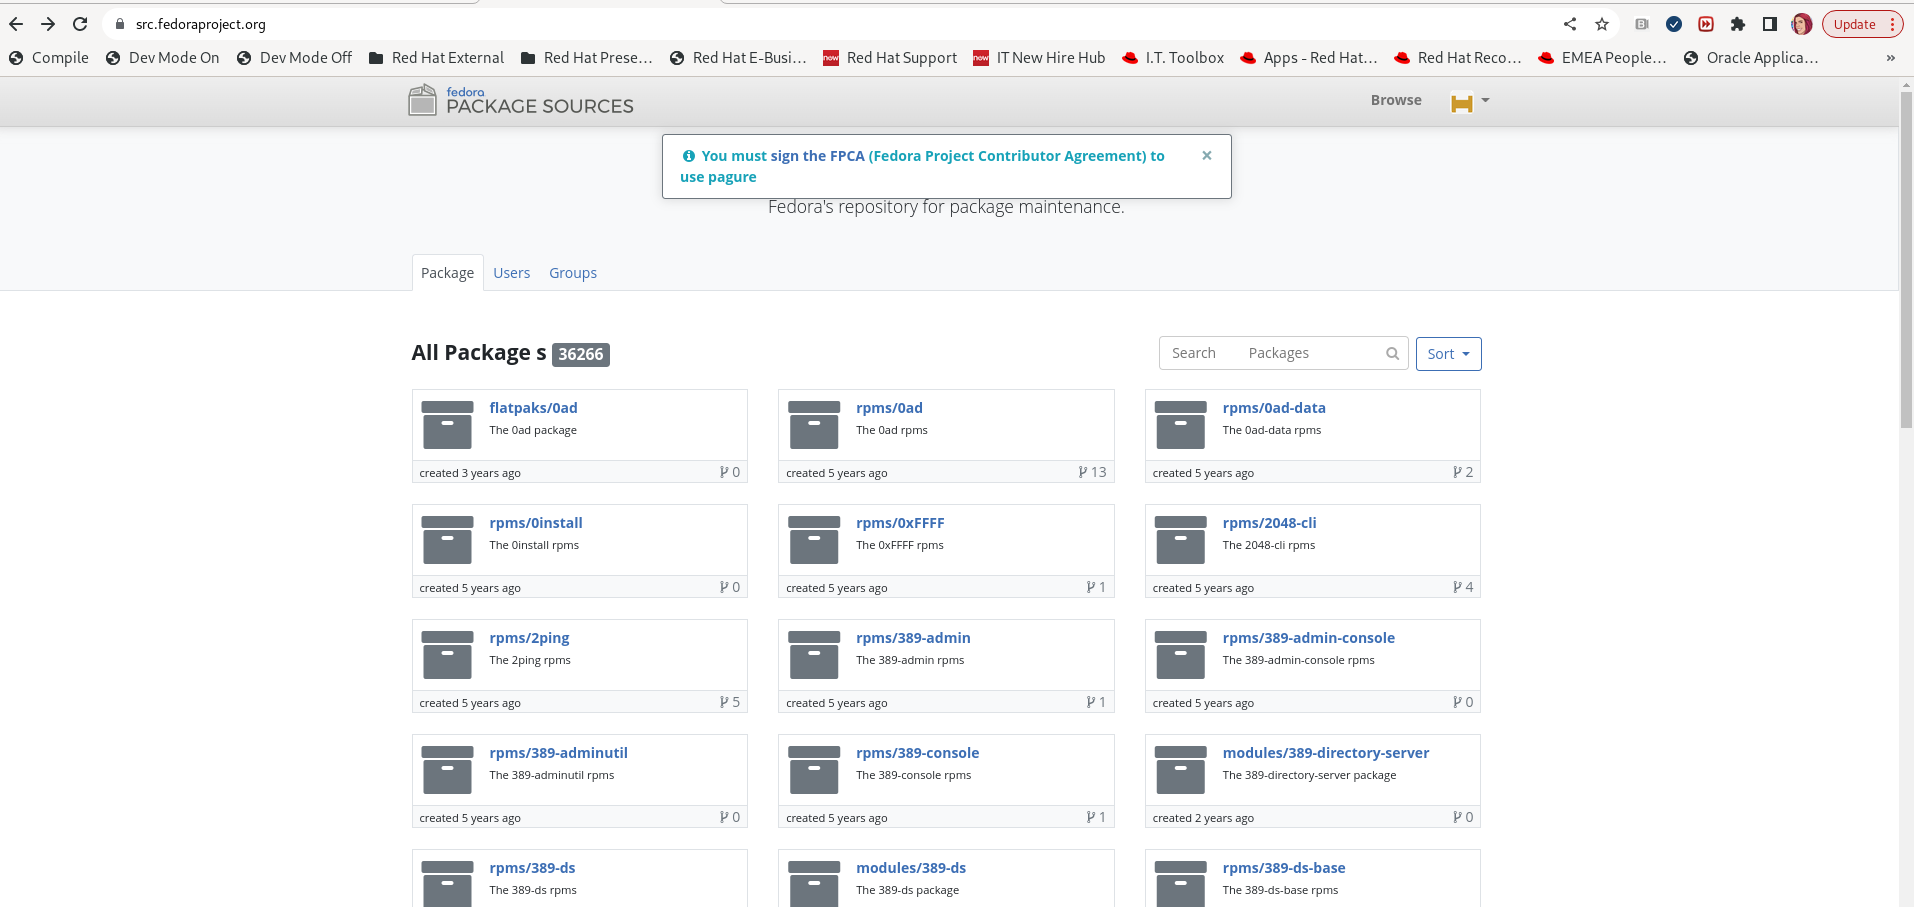Click the modules/389-directory-server box icon

coord(1181,770)
